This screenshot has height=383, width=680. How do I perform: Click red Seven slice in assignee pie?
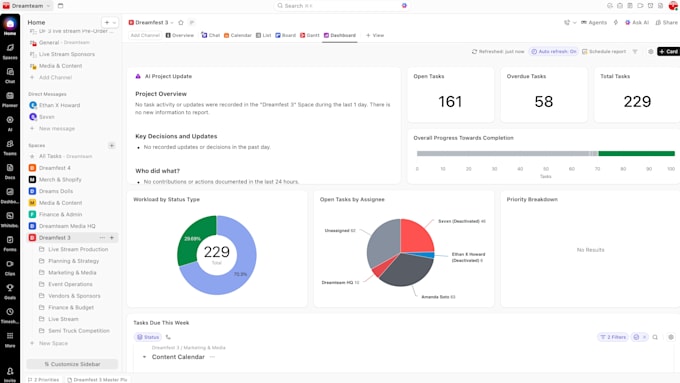416,236
